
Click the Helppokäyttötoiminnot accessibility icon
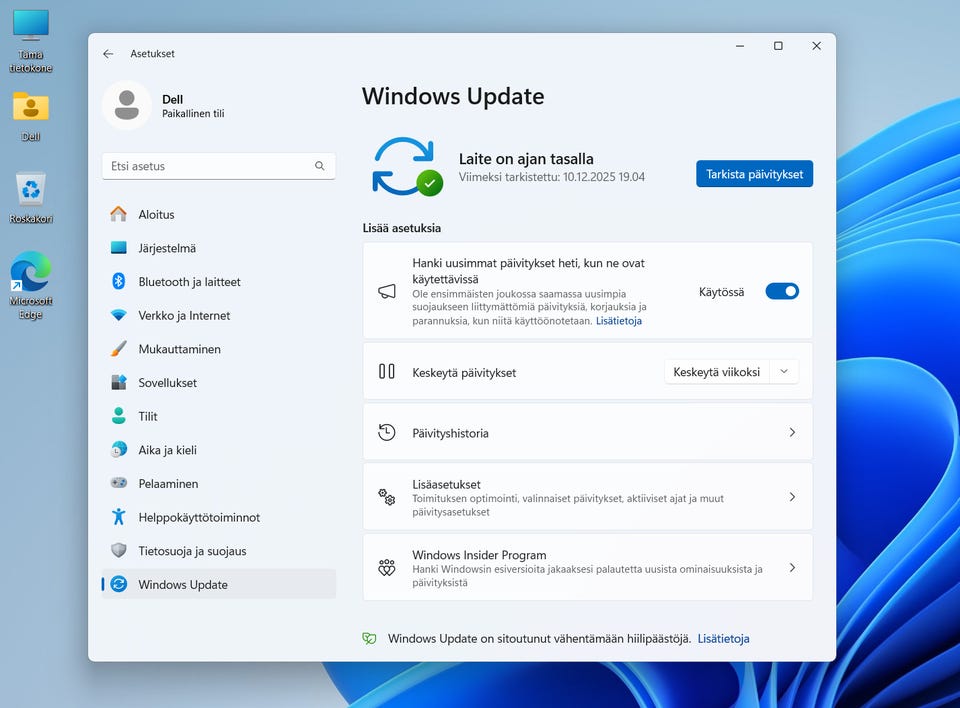pos(119,517)
